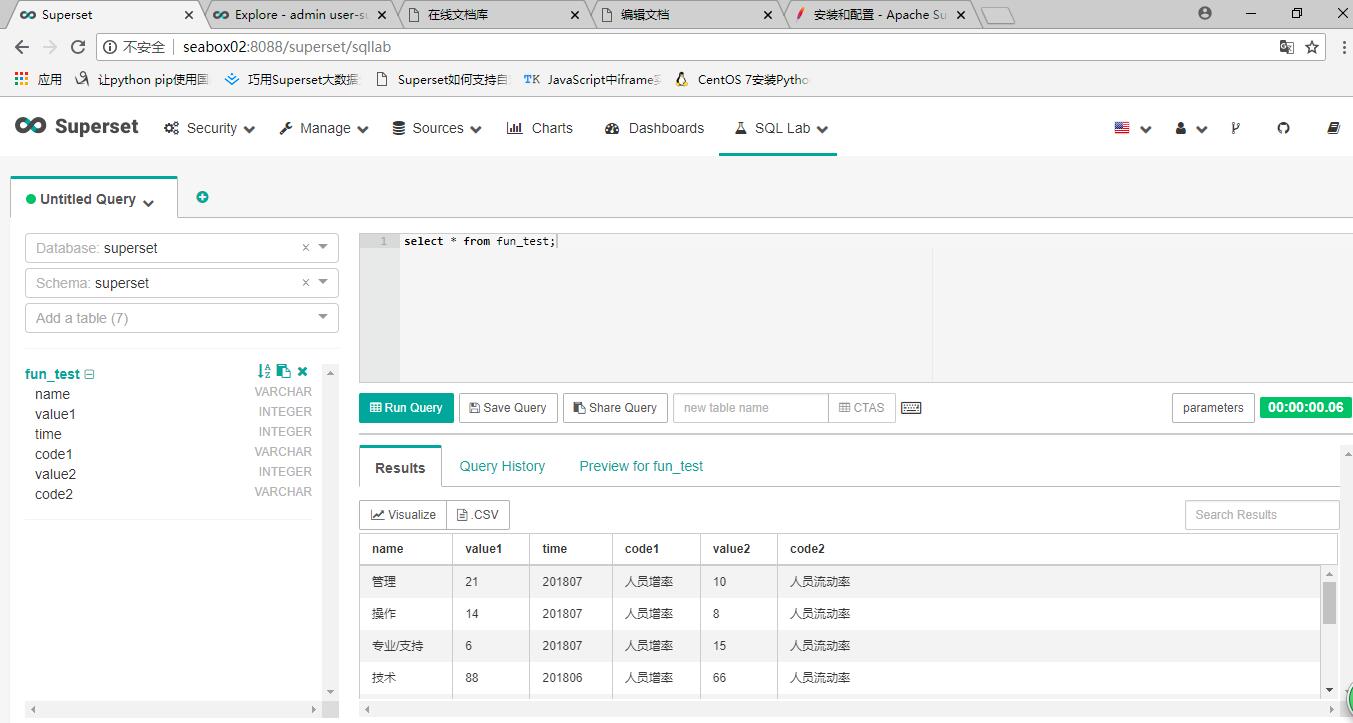Open the Security menu
1353x723 pixels.
[x=209, y=128]
